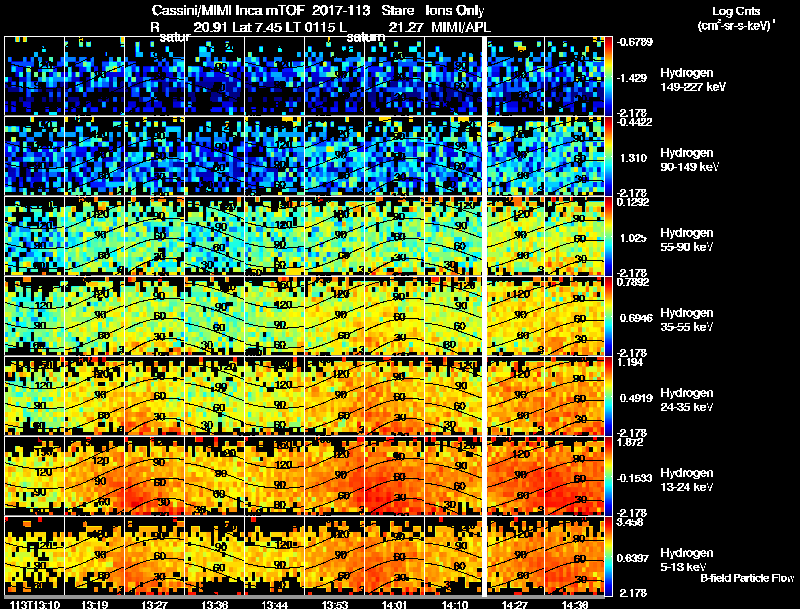Click the 3.458 colorbar value
The height and width of the screenshot is (609, 800).
630,522
